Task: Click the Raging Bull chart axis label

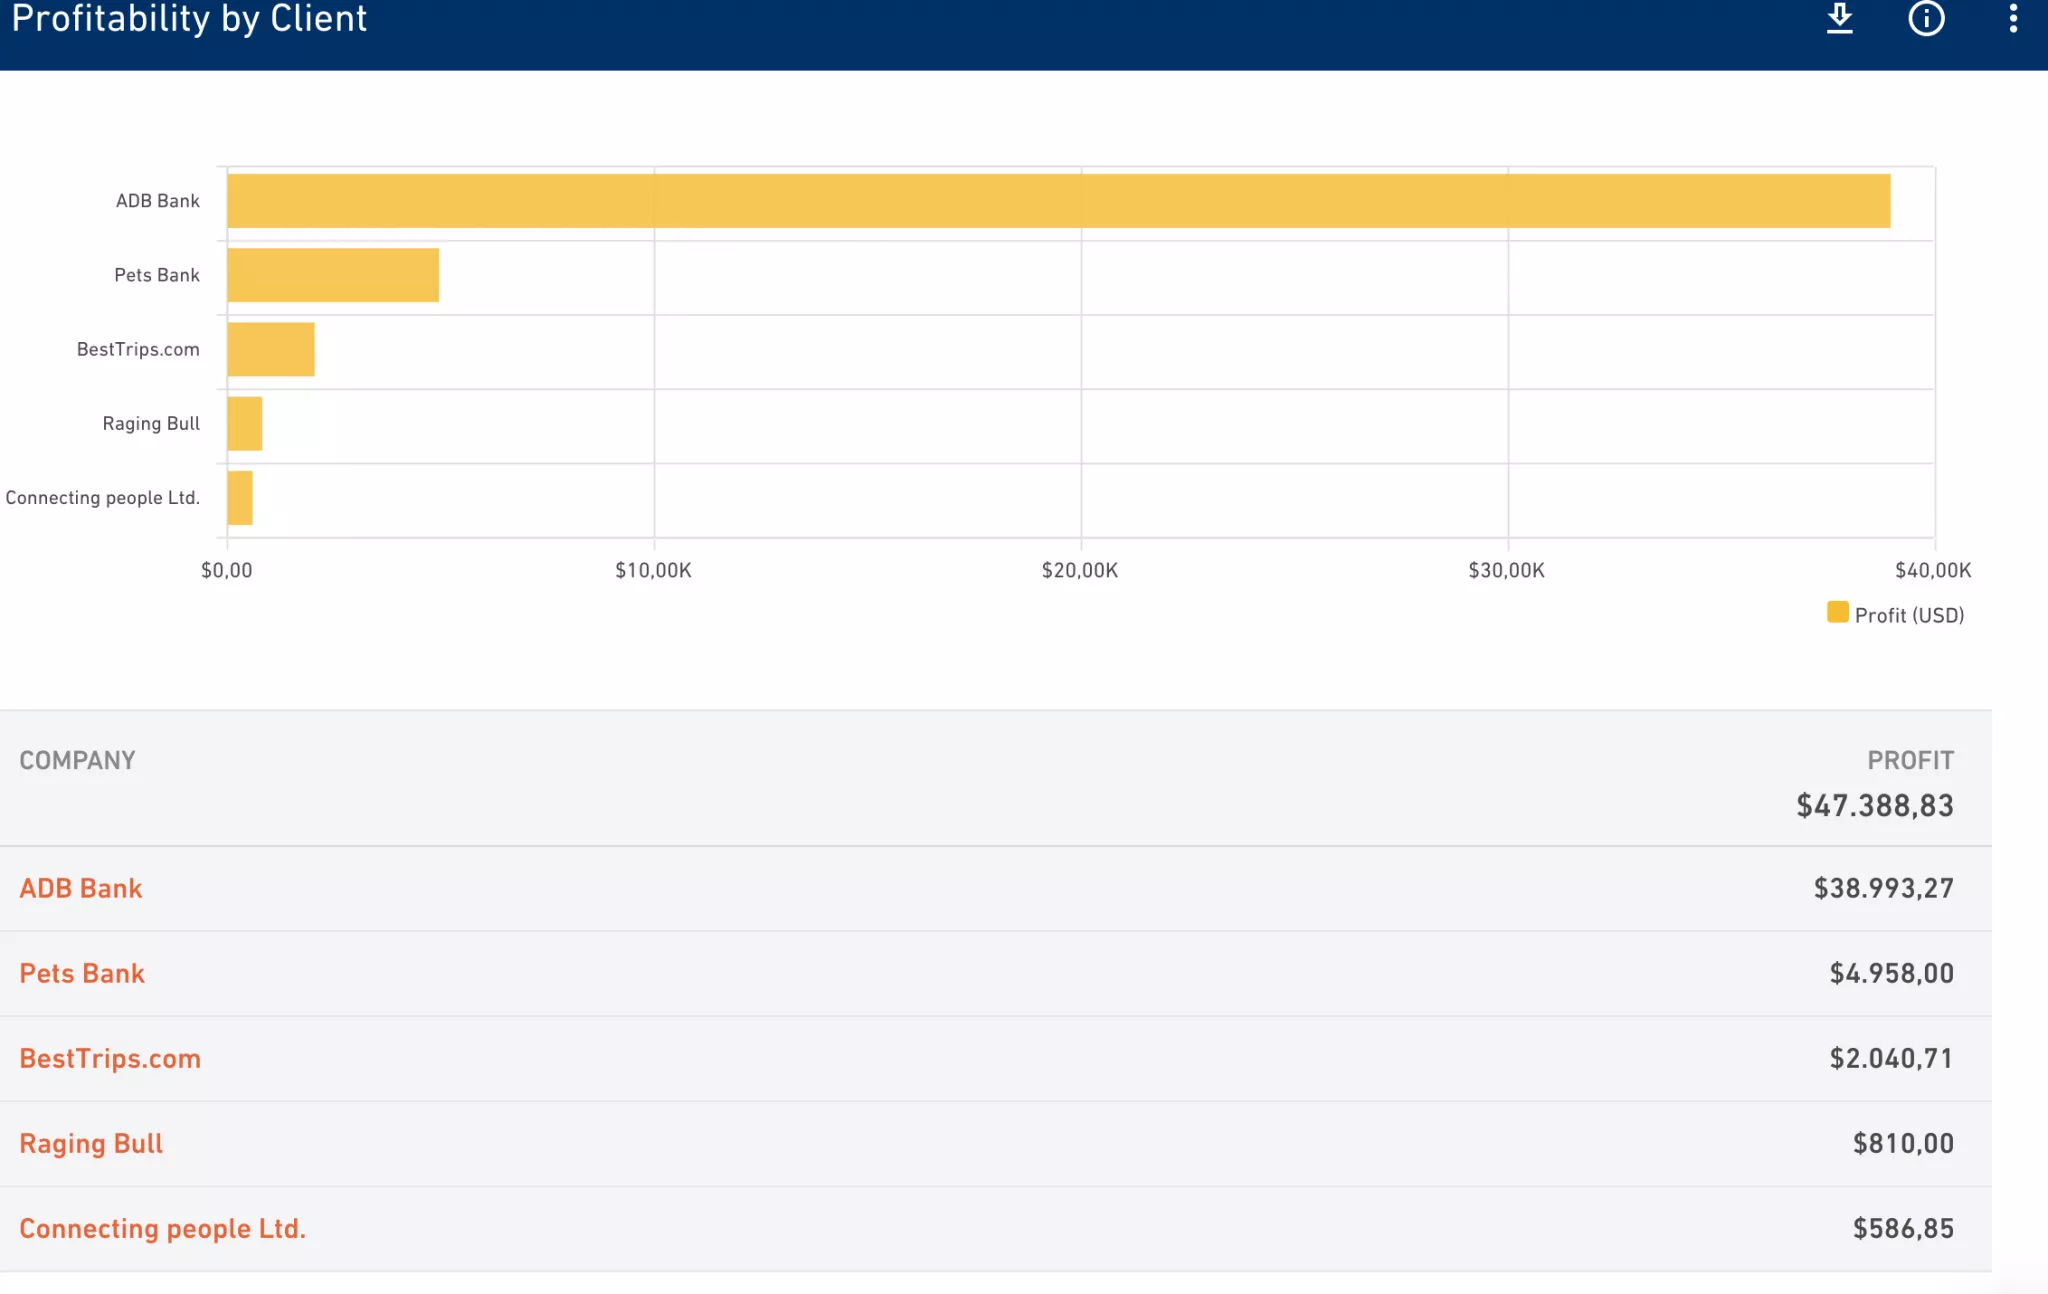Action: click(x=151, y=423)
